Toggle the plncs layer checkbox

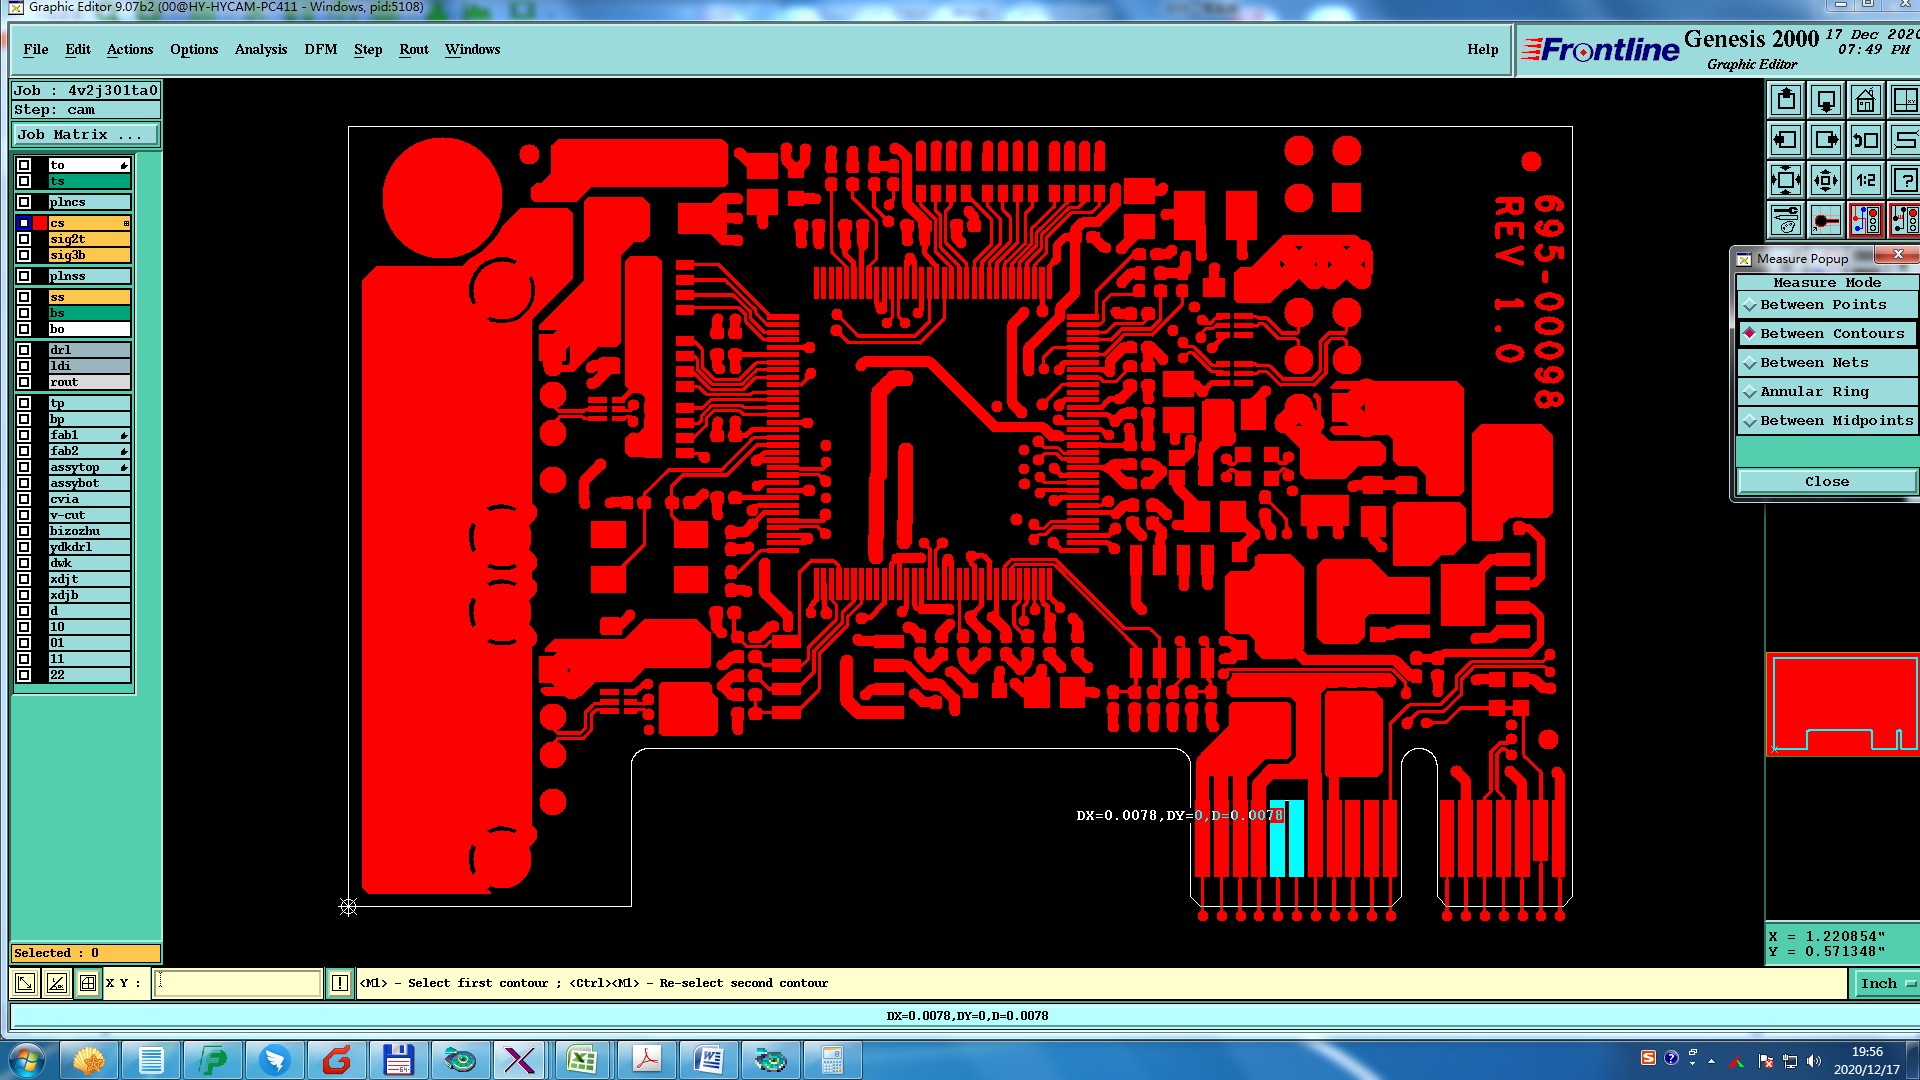[x=24, y=202]
